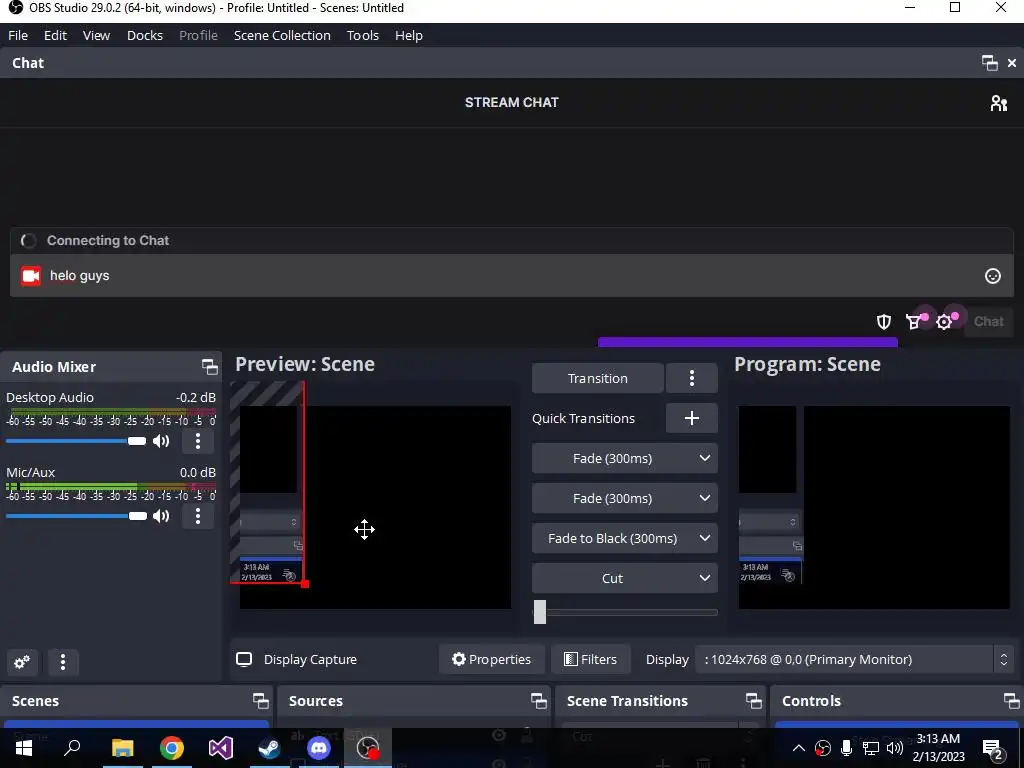Viewport: 1024px width, 768px height.
Task: Open Visual Studio from the taskbar
Action: tap(221, 747)
